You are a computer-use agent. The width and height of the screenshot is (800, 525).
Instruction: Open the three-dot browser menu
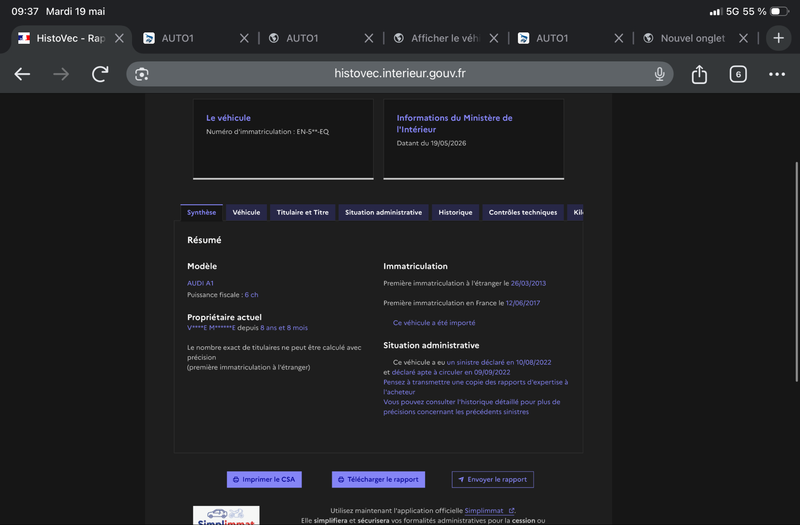point(777,74)
